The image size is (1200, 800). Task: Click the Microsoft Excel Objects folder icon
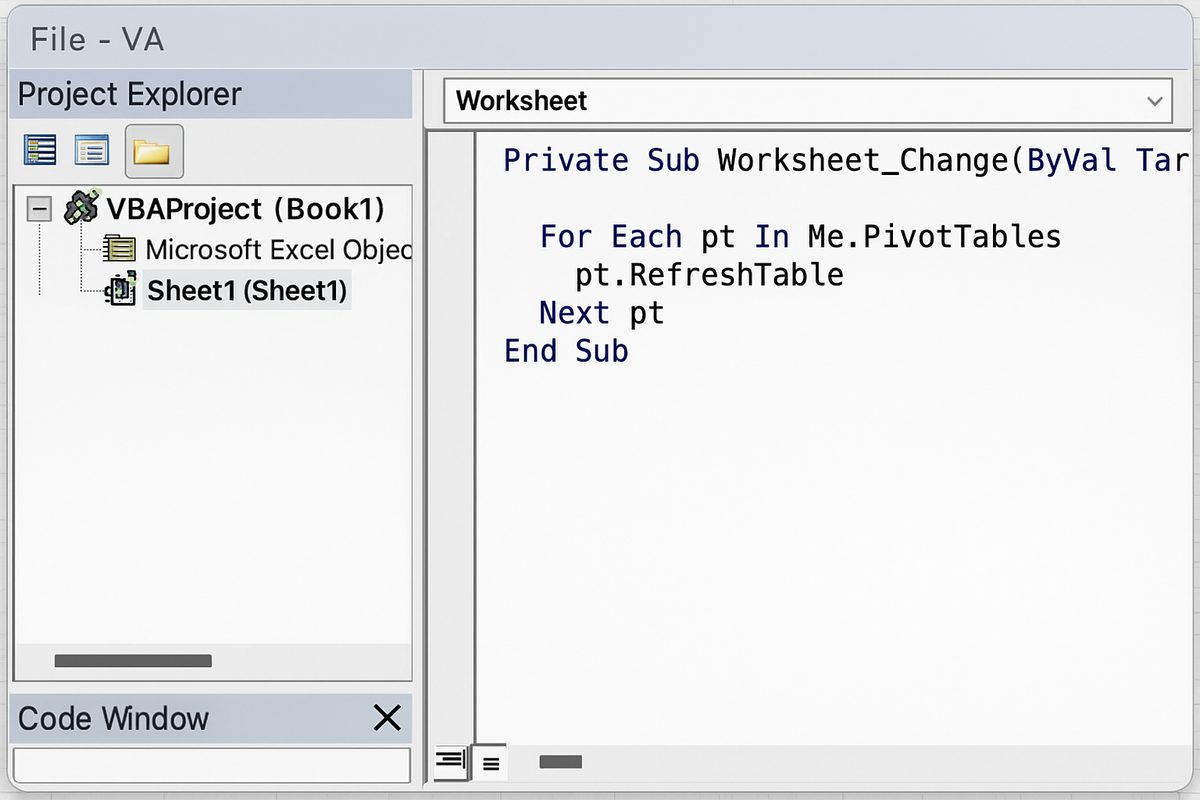coord(120,249)
